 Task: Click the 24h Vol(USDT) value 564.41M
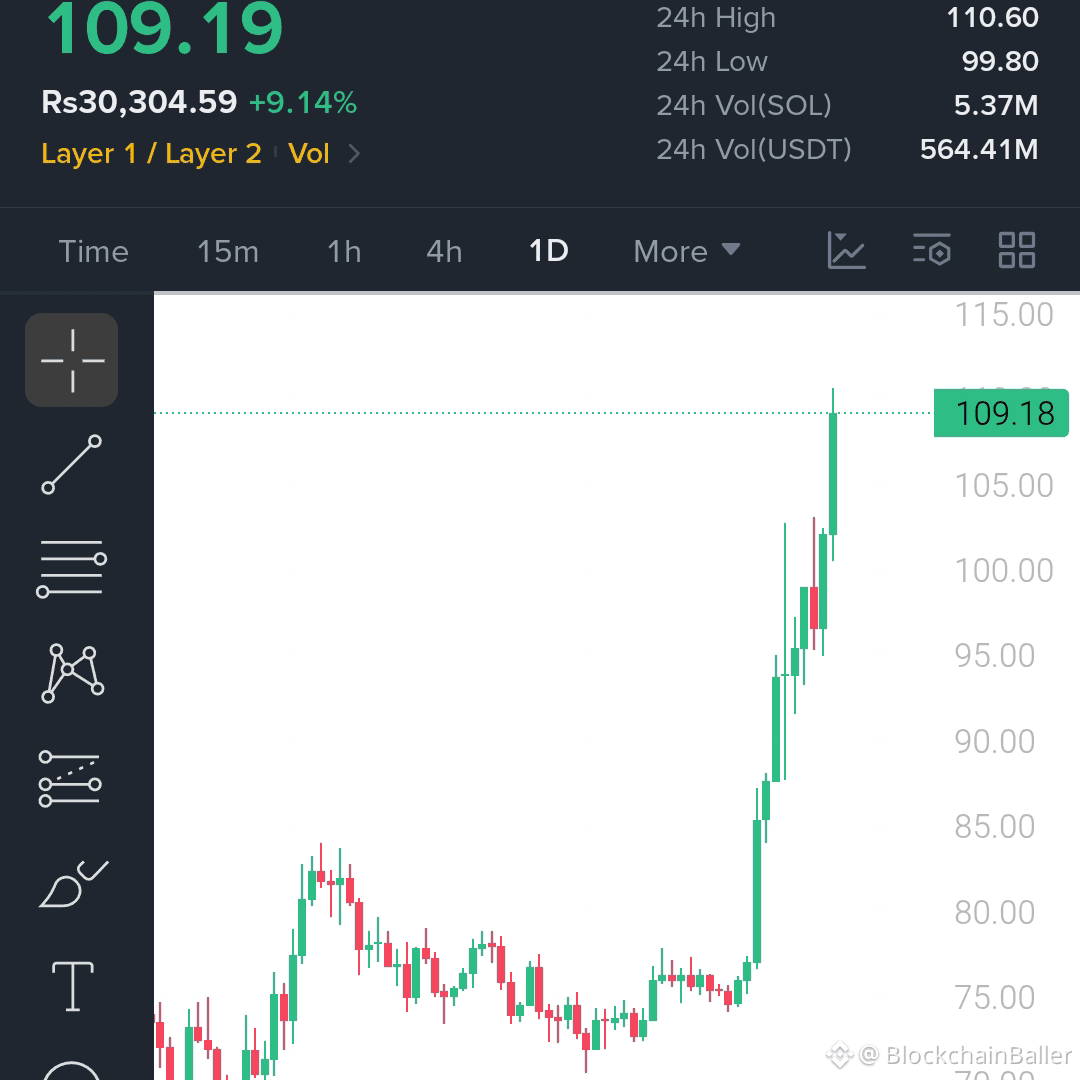pos(979,149)
